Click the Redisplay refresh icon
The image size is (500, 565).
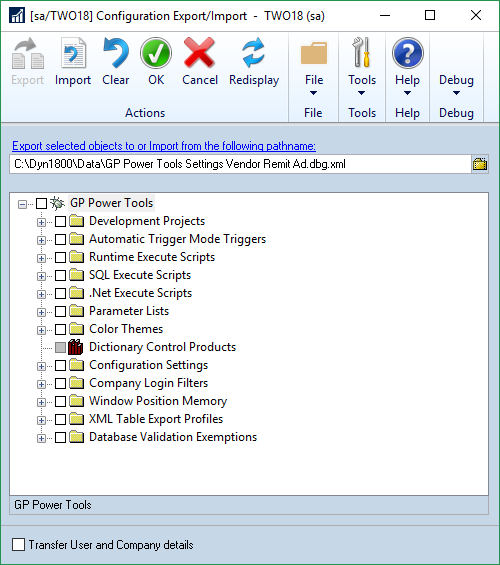253,53
